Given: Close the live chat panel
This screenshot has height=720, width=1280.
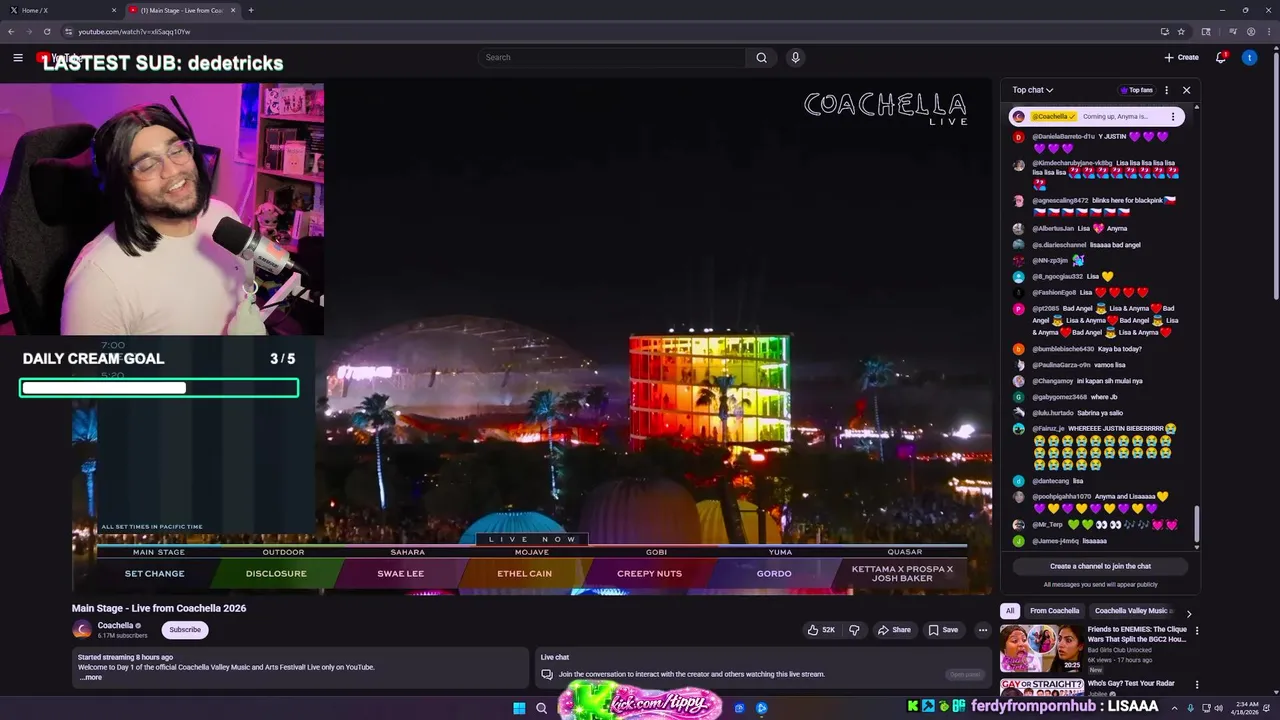Looking at the screenshot, I should (1186, 90).
